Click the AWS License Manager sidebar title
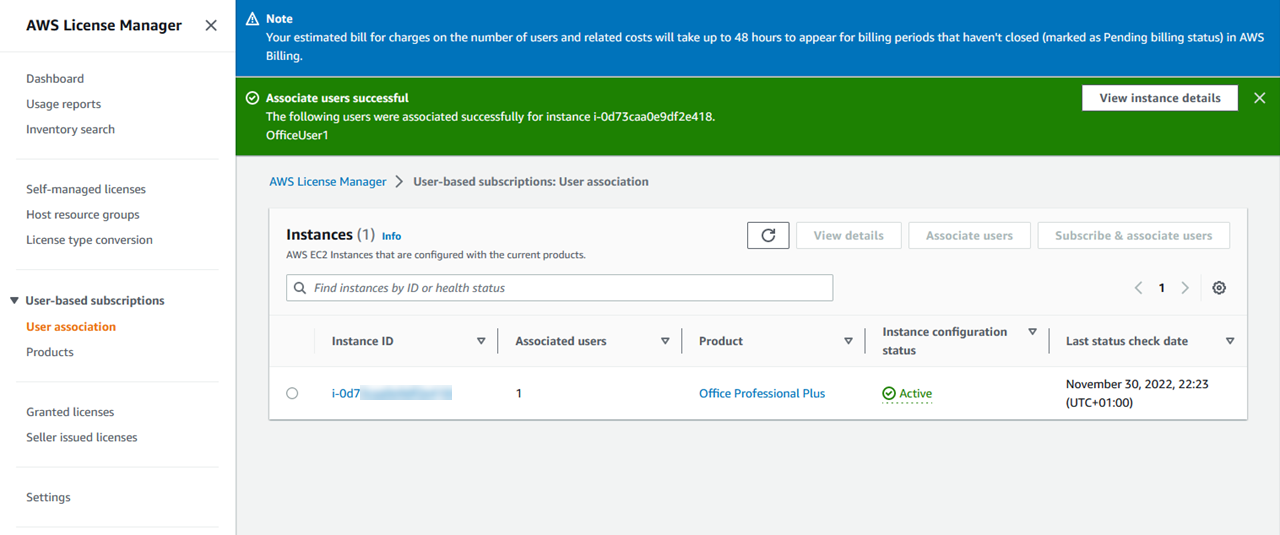Image resolution: width=1280 pixels, height=535 pixels. tap(104, 26)
